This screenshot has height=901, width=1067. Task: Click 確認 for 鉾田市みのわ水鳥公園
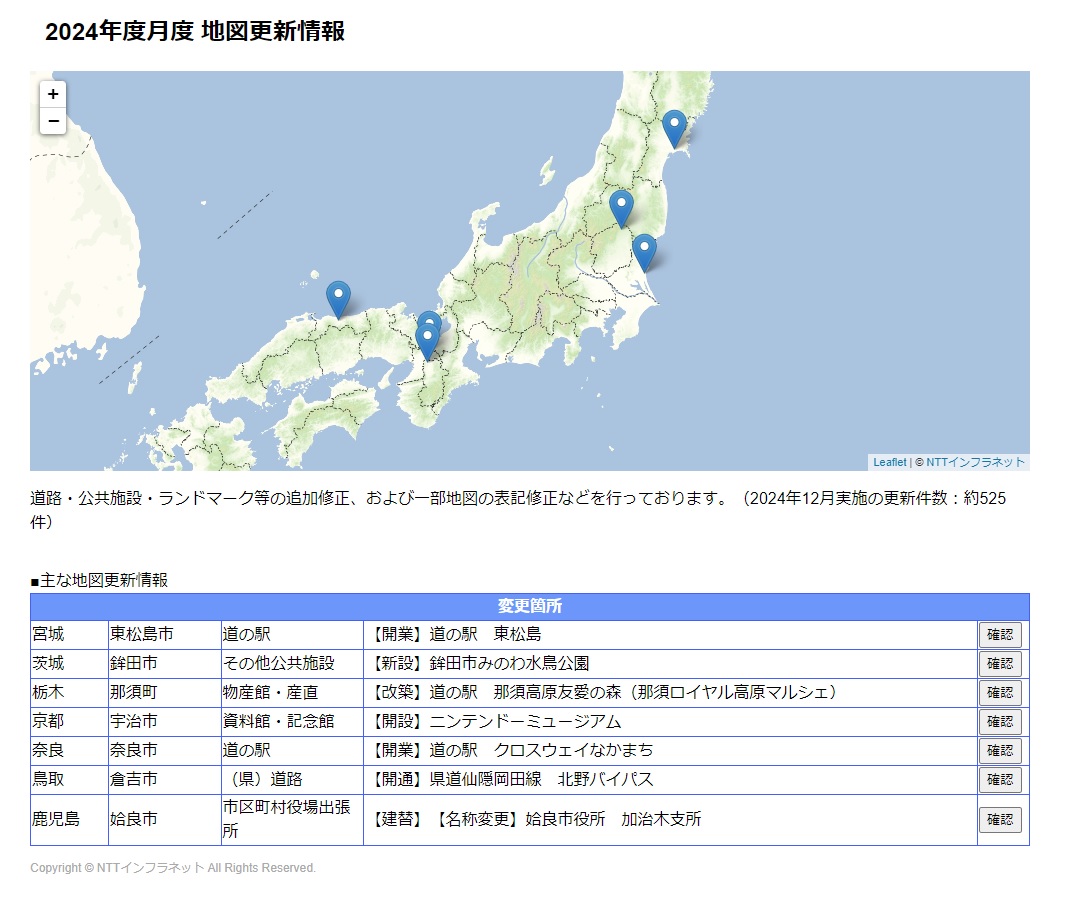pyautogui.click(x=1000, y=664)
